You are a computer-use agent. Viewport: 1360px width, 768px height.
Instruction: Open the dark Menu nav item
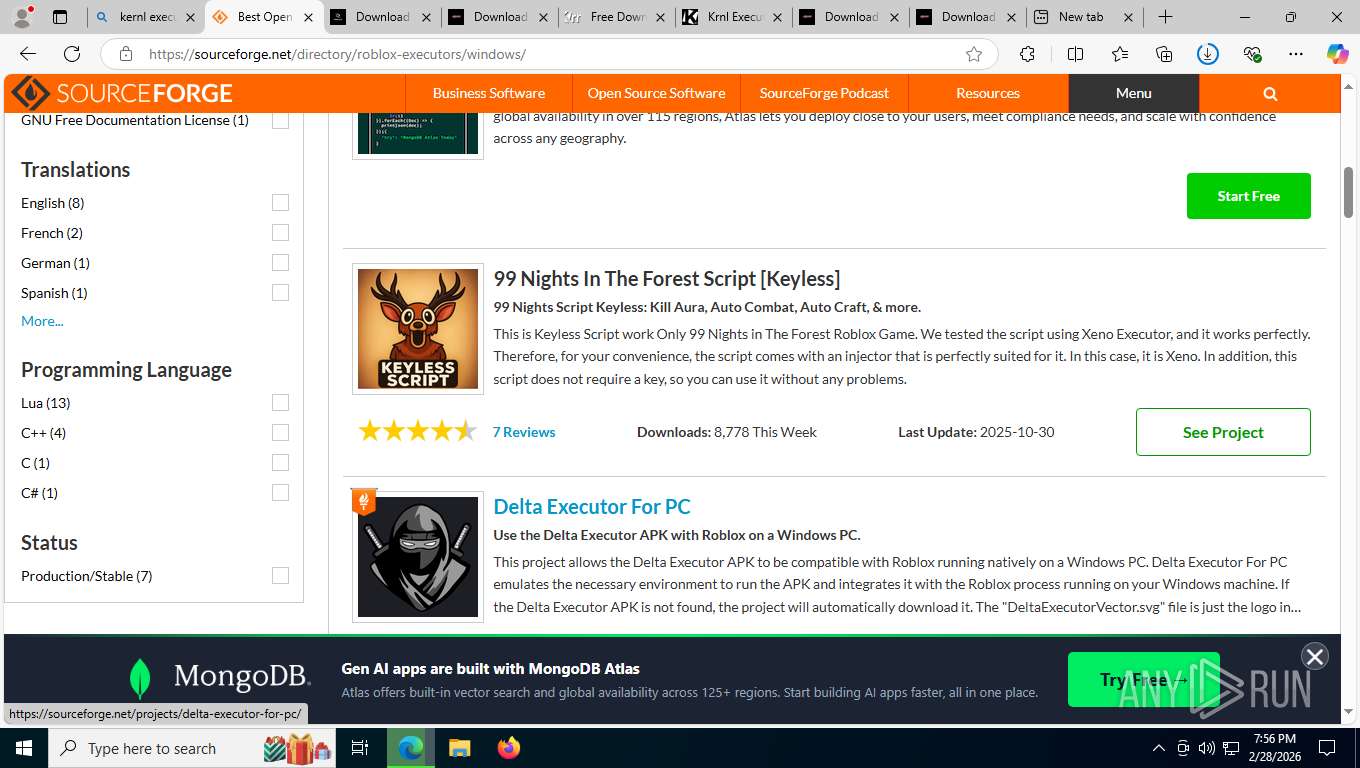[x=1134, y=93]
